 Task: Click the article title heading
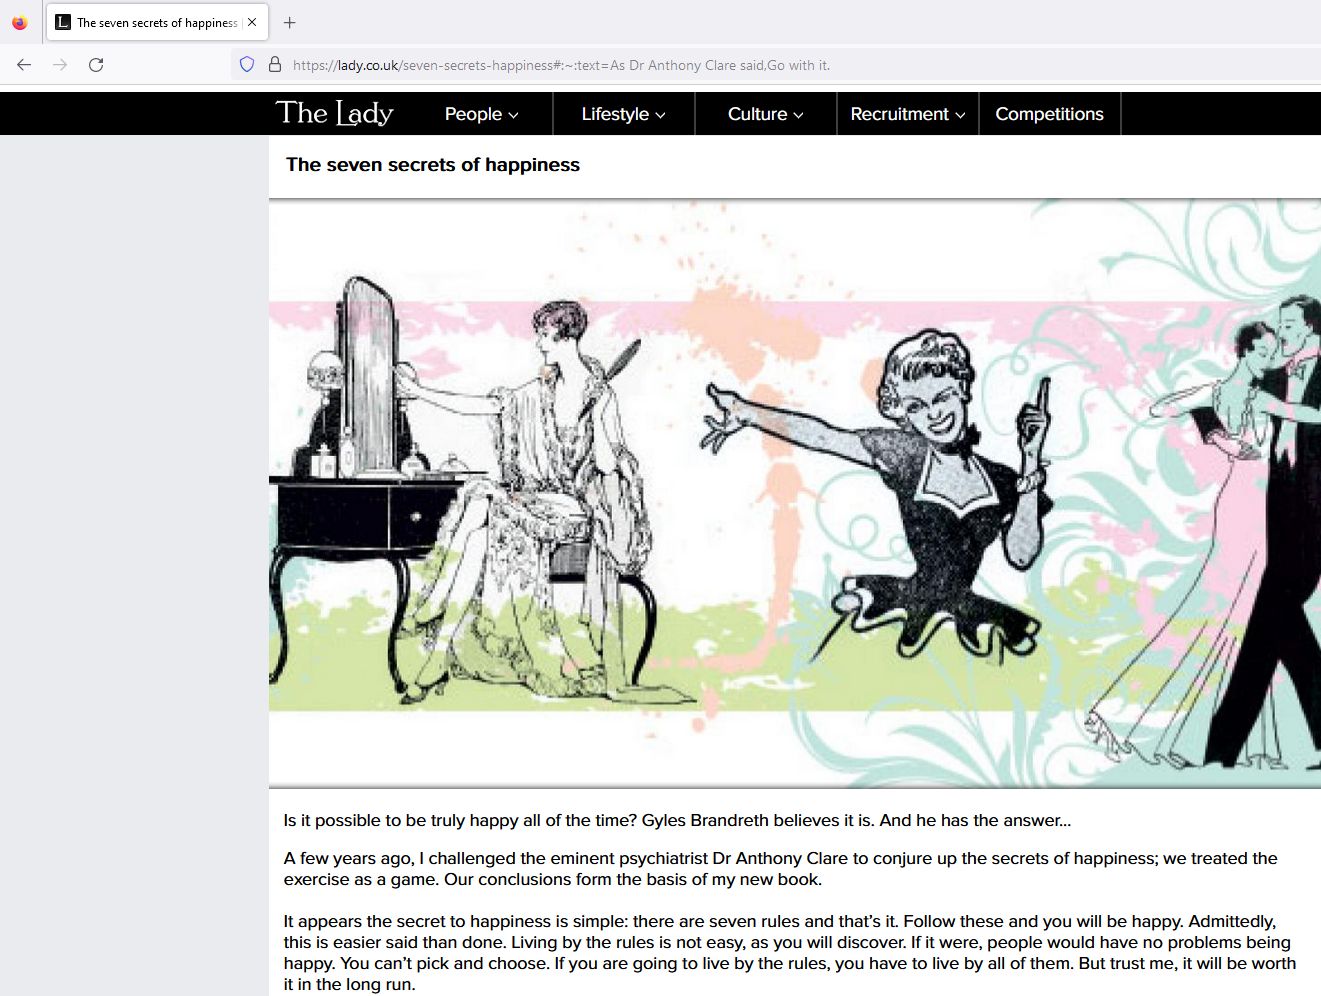(433, 165)
